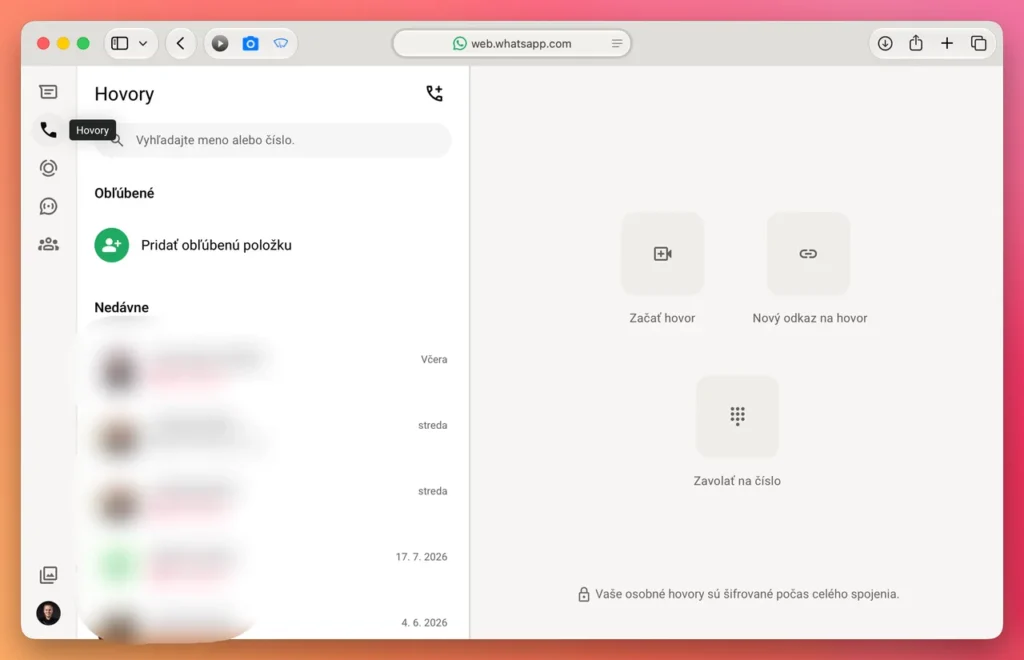Toggle Safari sidebar button
Screen dimensions: 1024x660
point(120,44)
